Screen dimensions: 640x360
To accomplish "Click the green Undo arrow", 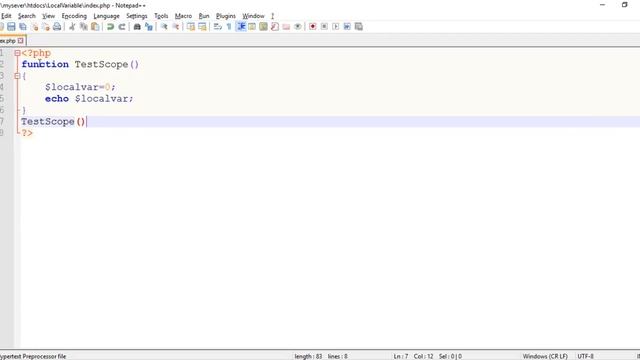I will [x=110, y=27].
